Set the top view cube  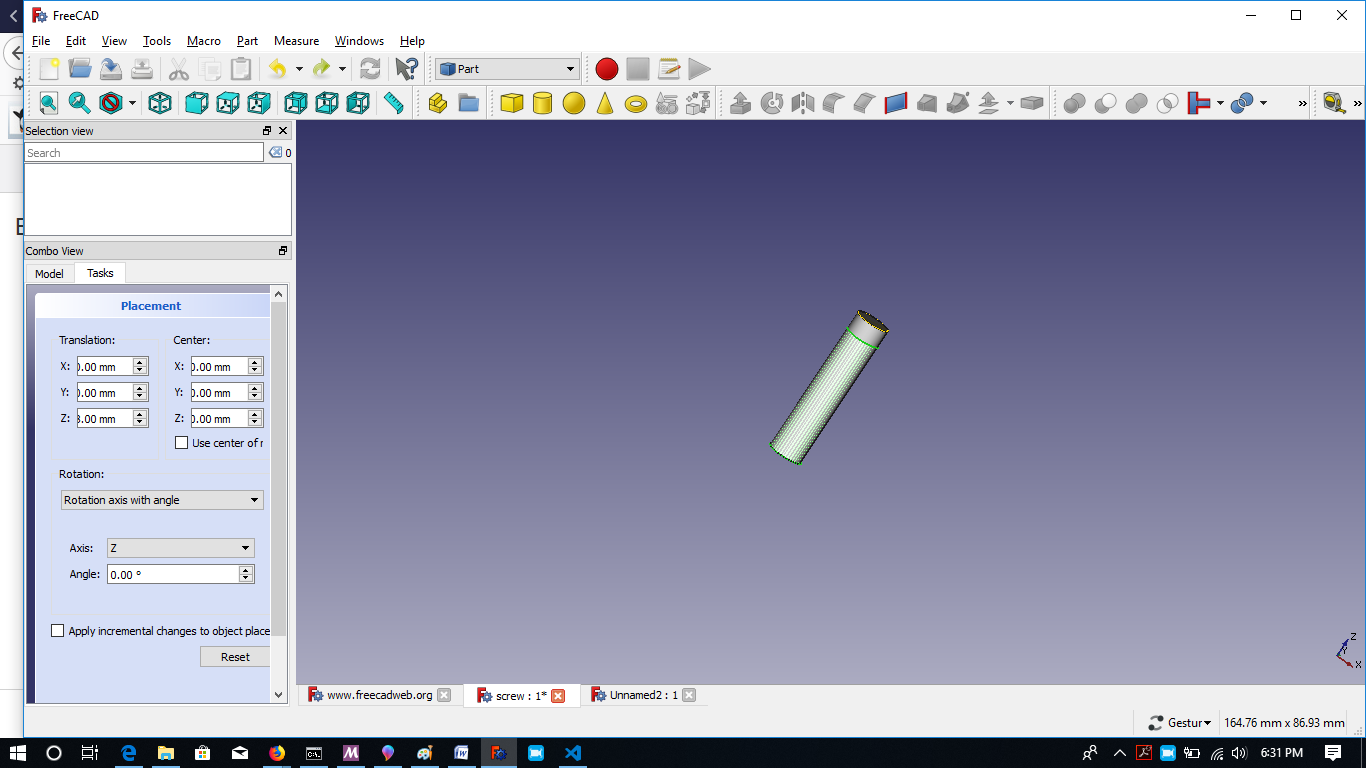tap(228, 103)
